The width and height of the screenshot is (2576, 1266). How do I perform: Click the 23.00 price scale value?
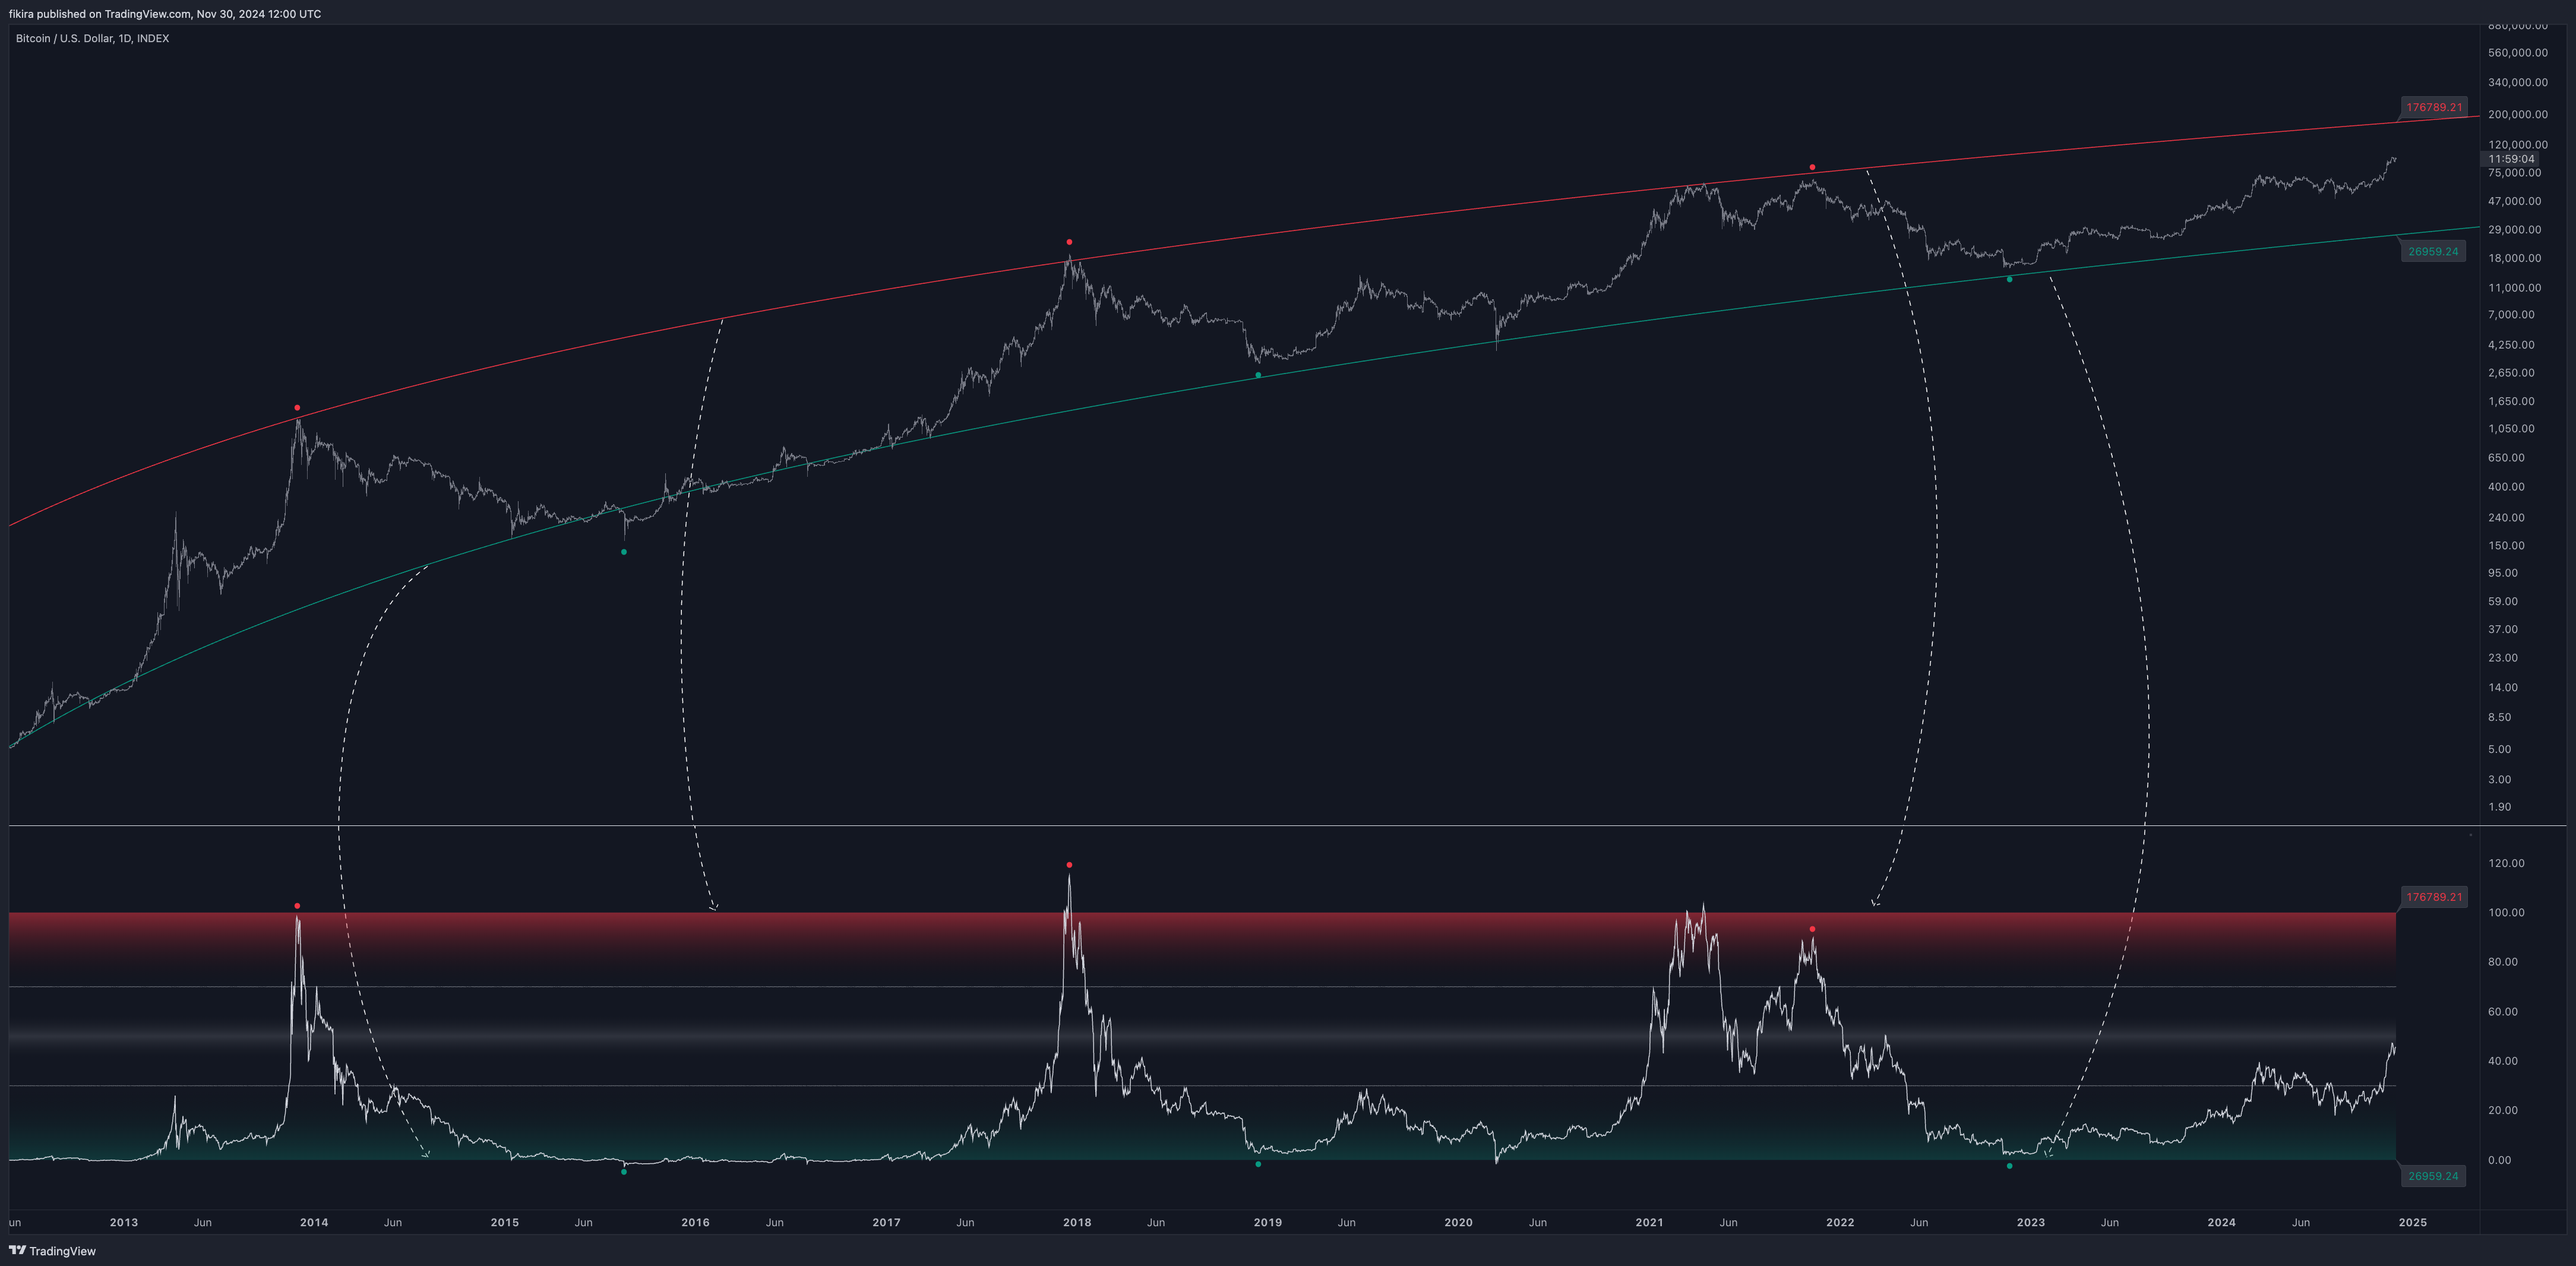coord(2503,658)
